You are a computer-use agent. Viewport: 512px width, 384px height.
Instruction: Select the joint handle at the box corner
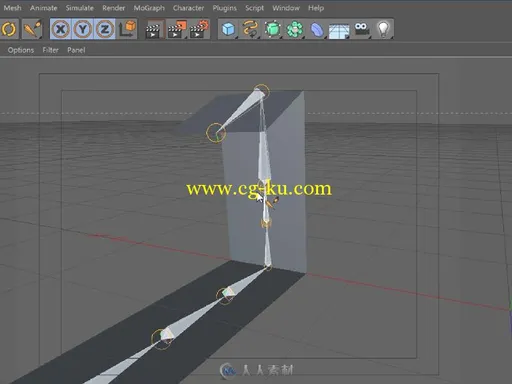[216, 133]
